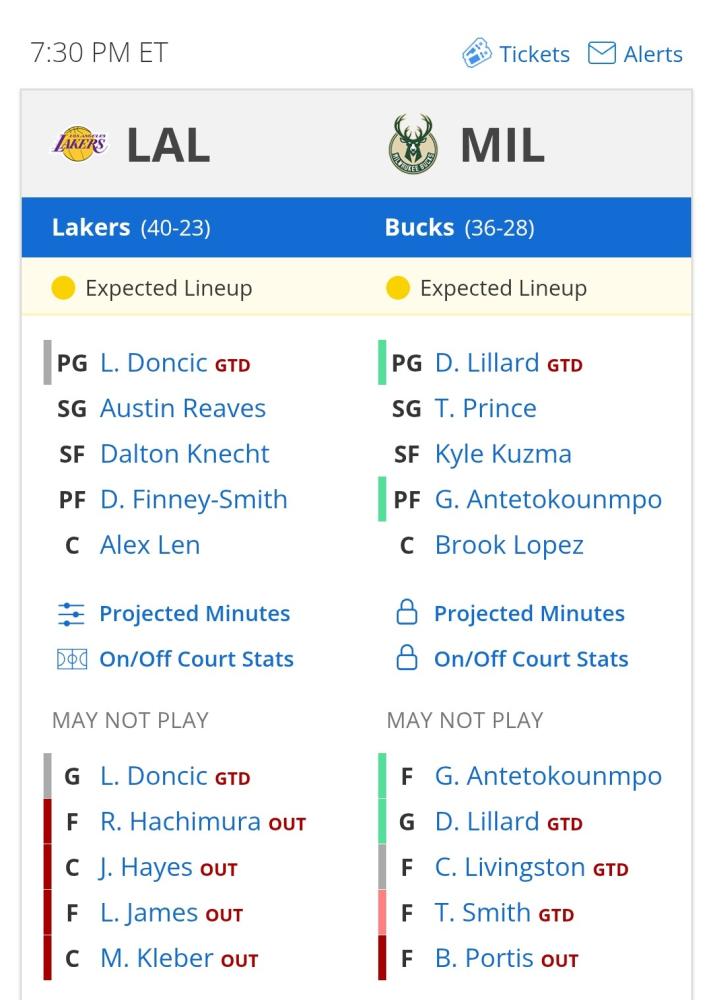Screen dimensions: 713x1000
Task: Select the yellow Bucks Expected Lineup indicator
Action: (398, 288)
